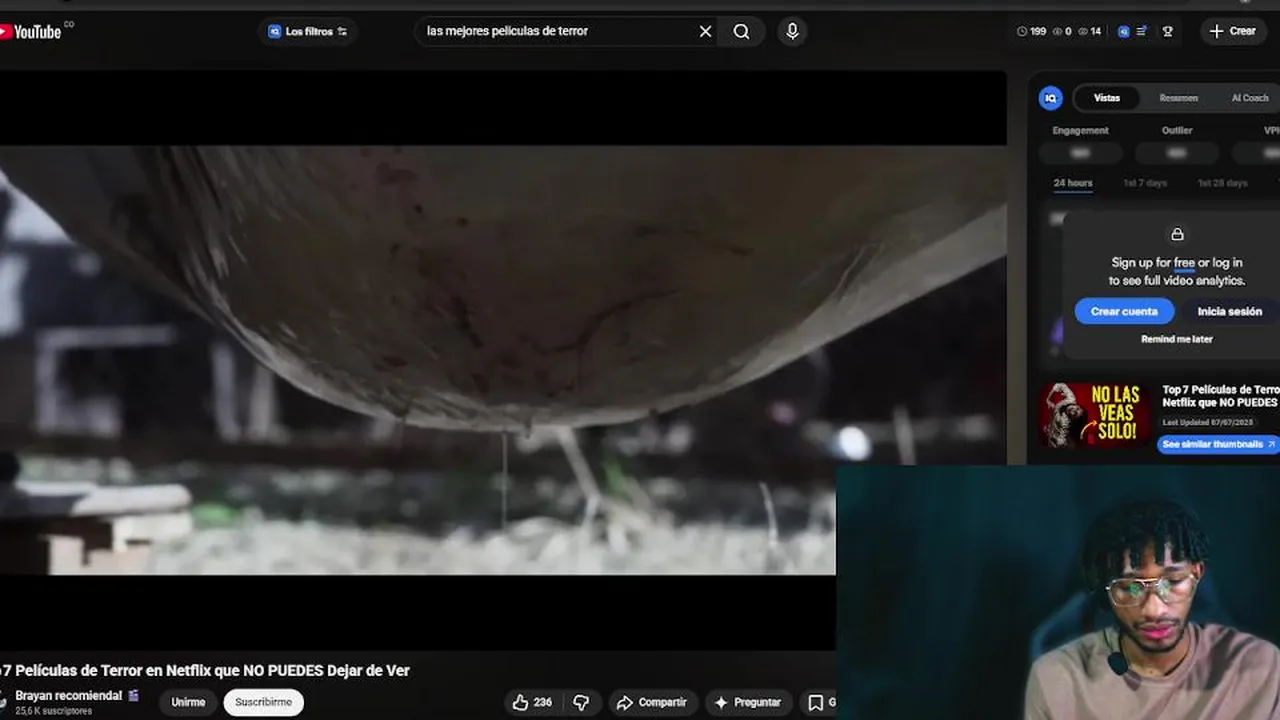Viewport: 1280px width, 720px height.
Task: Select the 24 hours range tab
Action: click(1072, 183)
